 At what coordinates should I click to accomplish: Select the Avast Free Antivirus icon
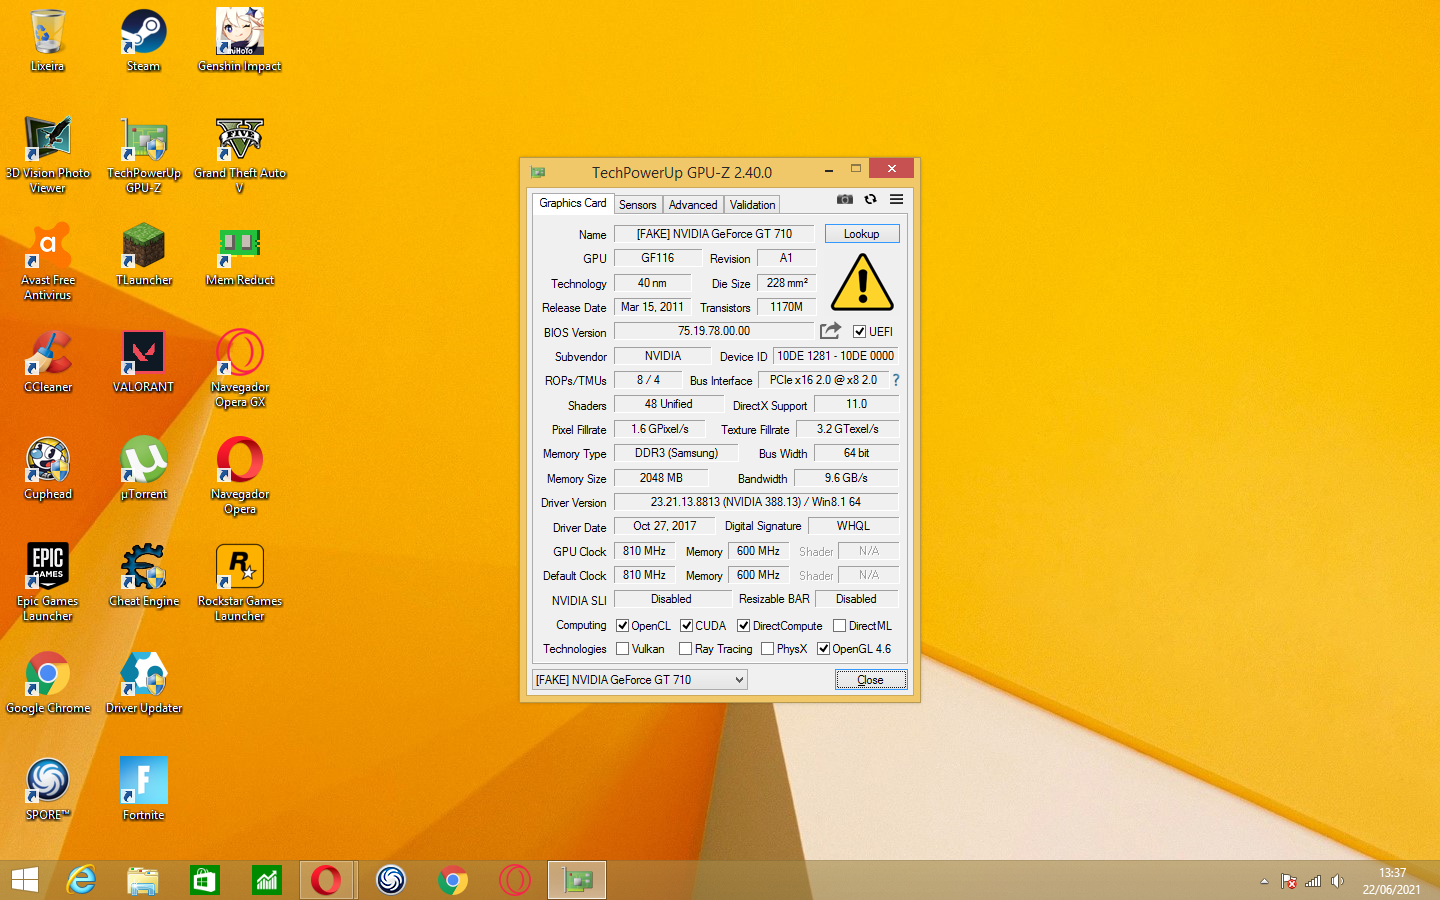click(x=48, y=262)
